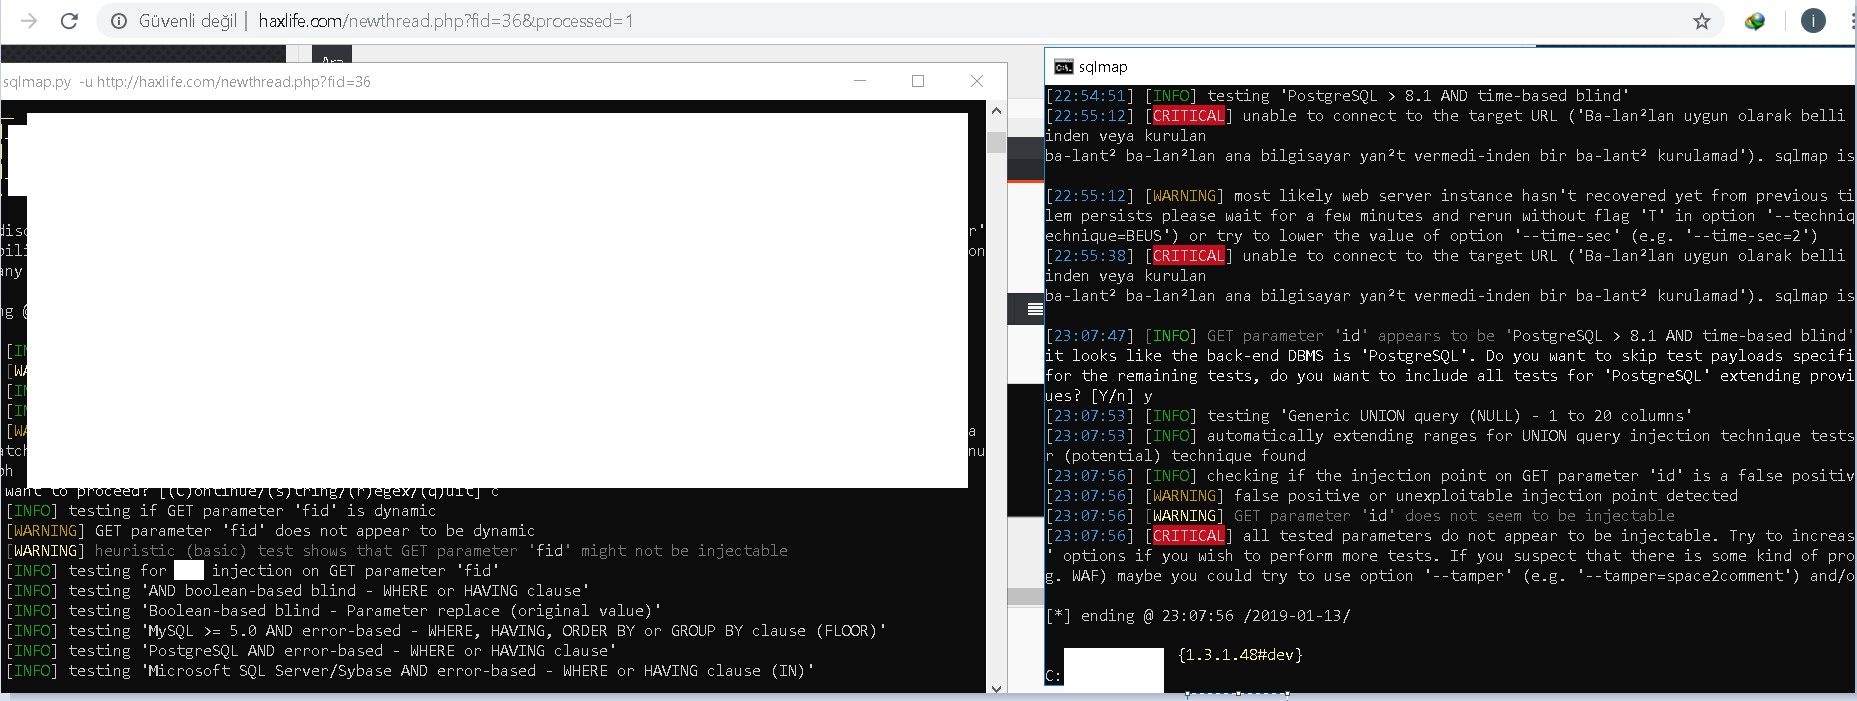Click line "testing 'Generic UNION query (NULL) - 1 to 20 columns'"
1857x701 pixels.
point(1369,416)
